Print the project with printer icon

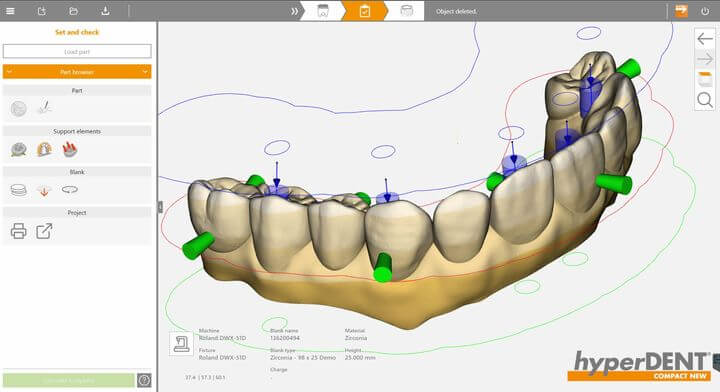point(18,231)
